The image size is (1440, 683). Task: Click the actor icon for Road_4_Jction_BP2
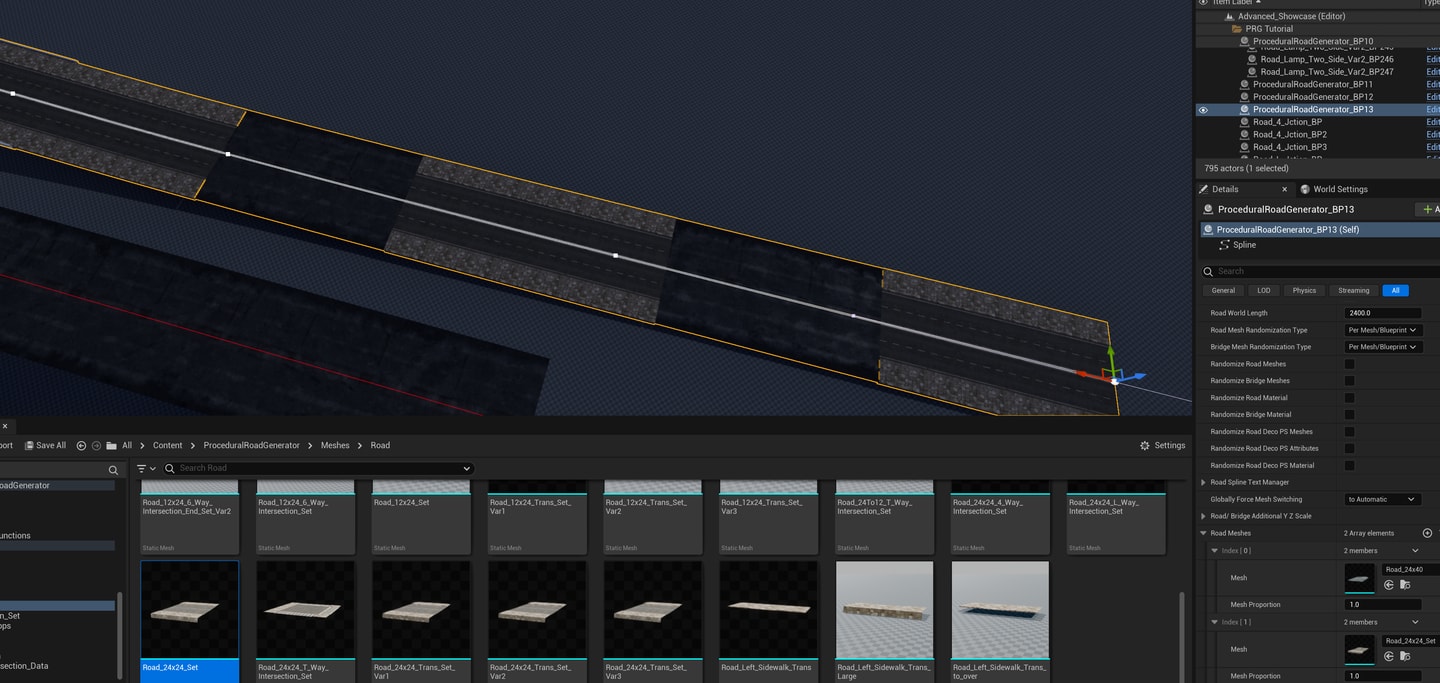[1245, 134]
